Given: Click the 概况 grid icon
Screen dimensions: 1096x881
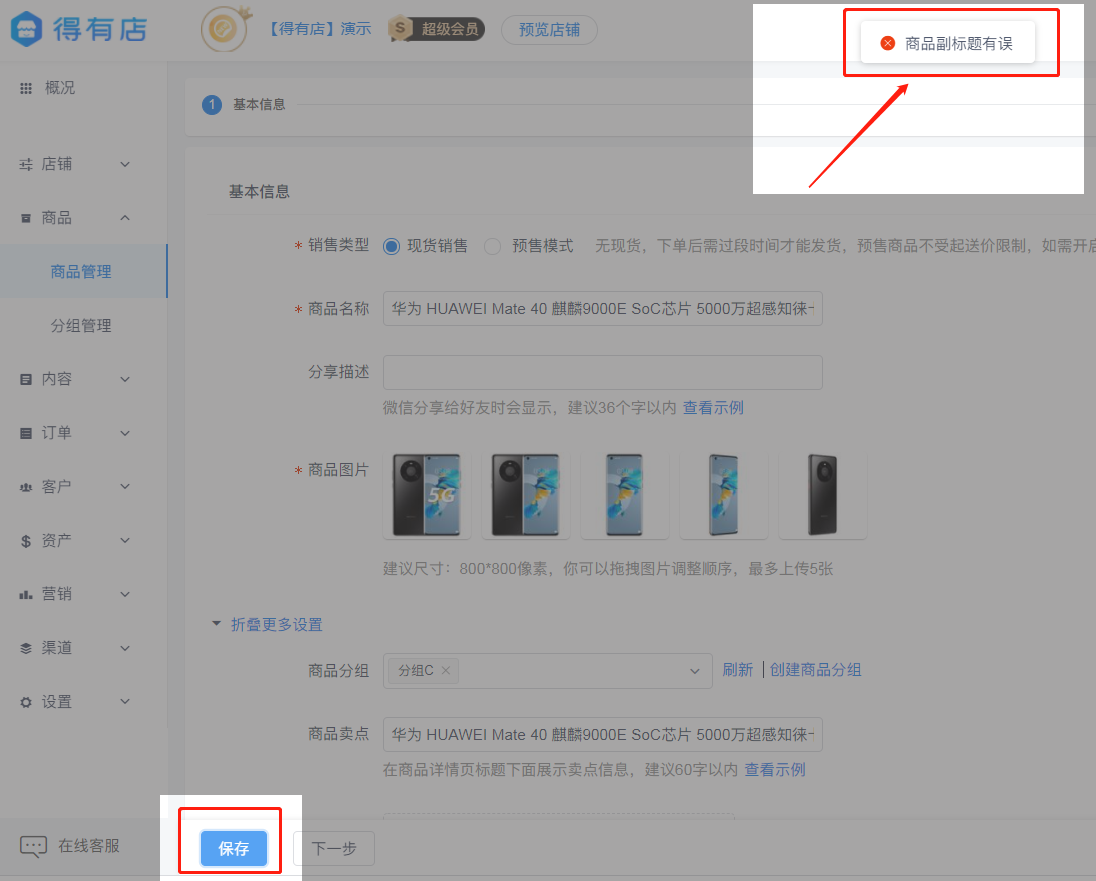Looking at the screenshot, I should pos(26,88).
